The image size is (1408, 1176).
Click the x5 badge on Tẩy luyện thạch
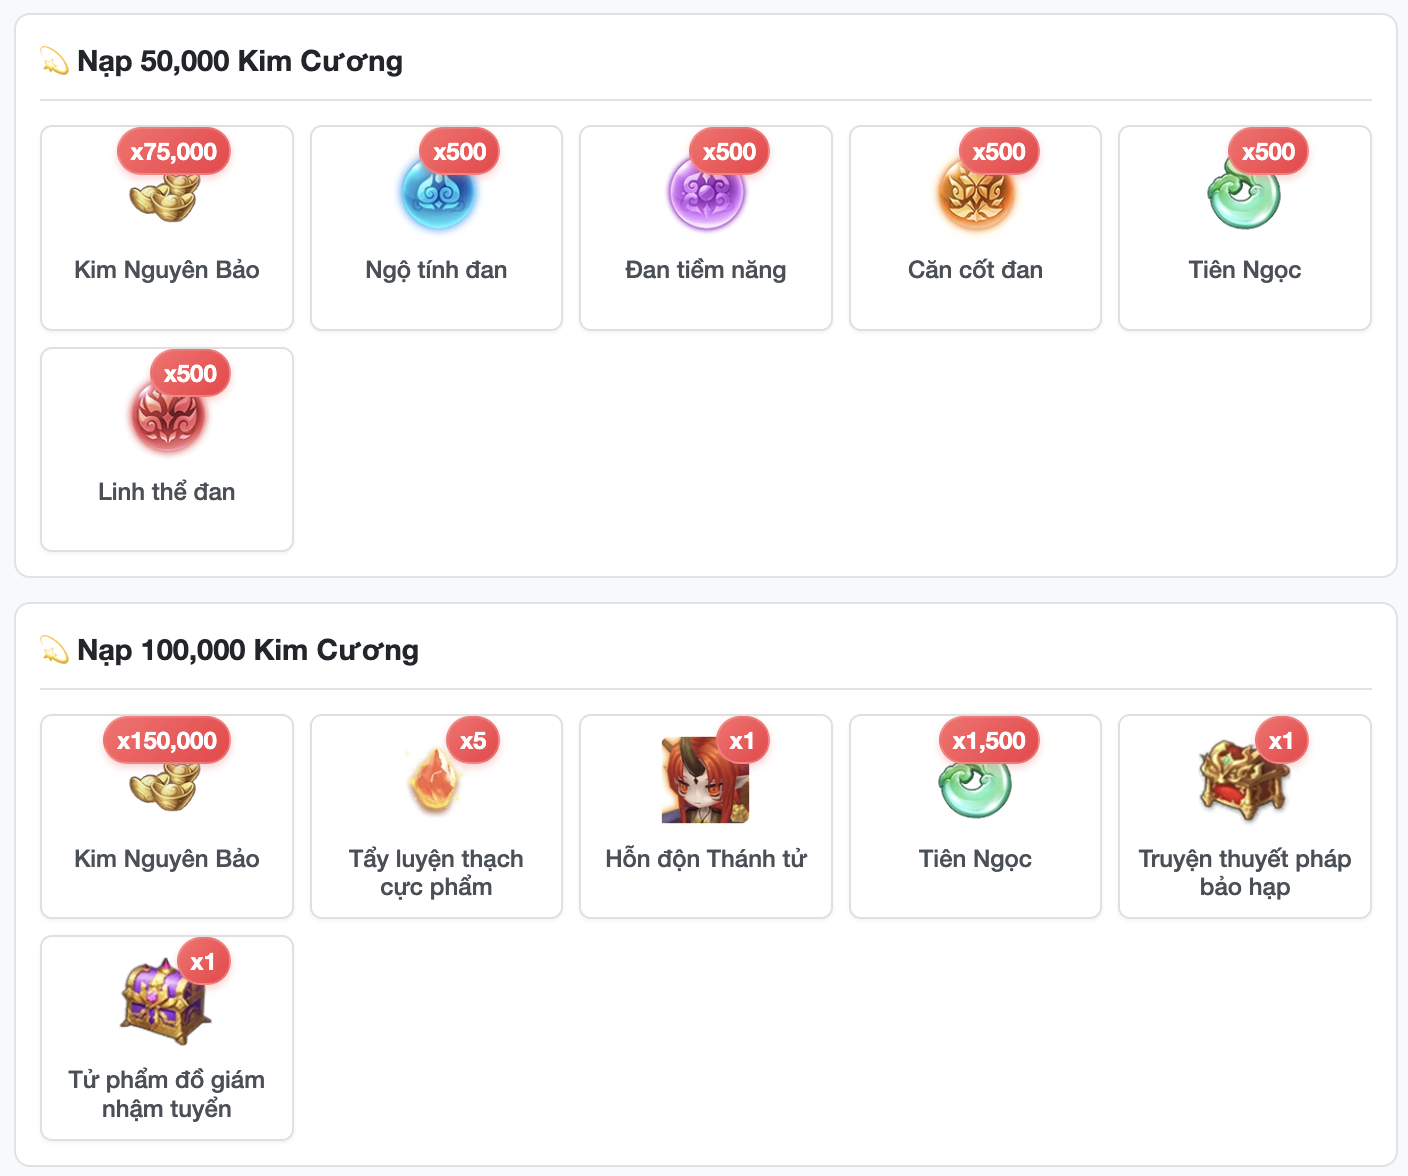[x=473, y=741]
